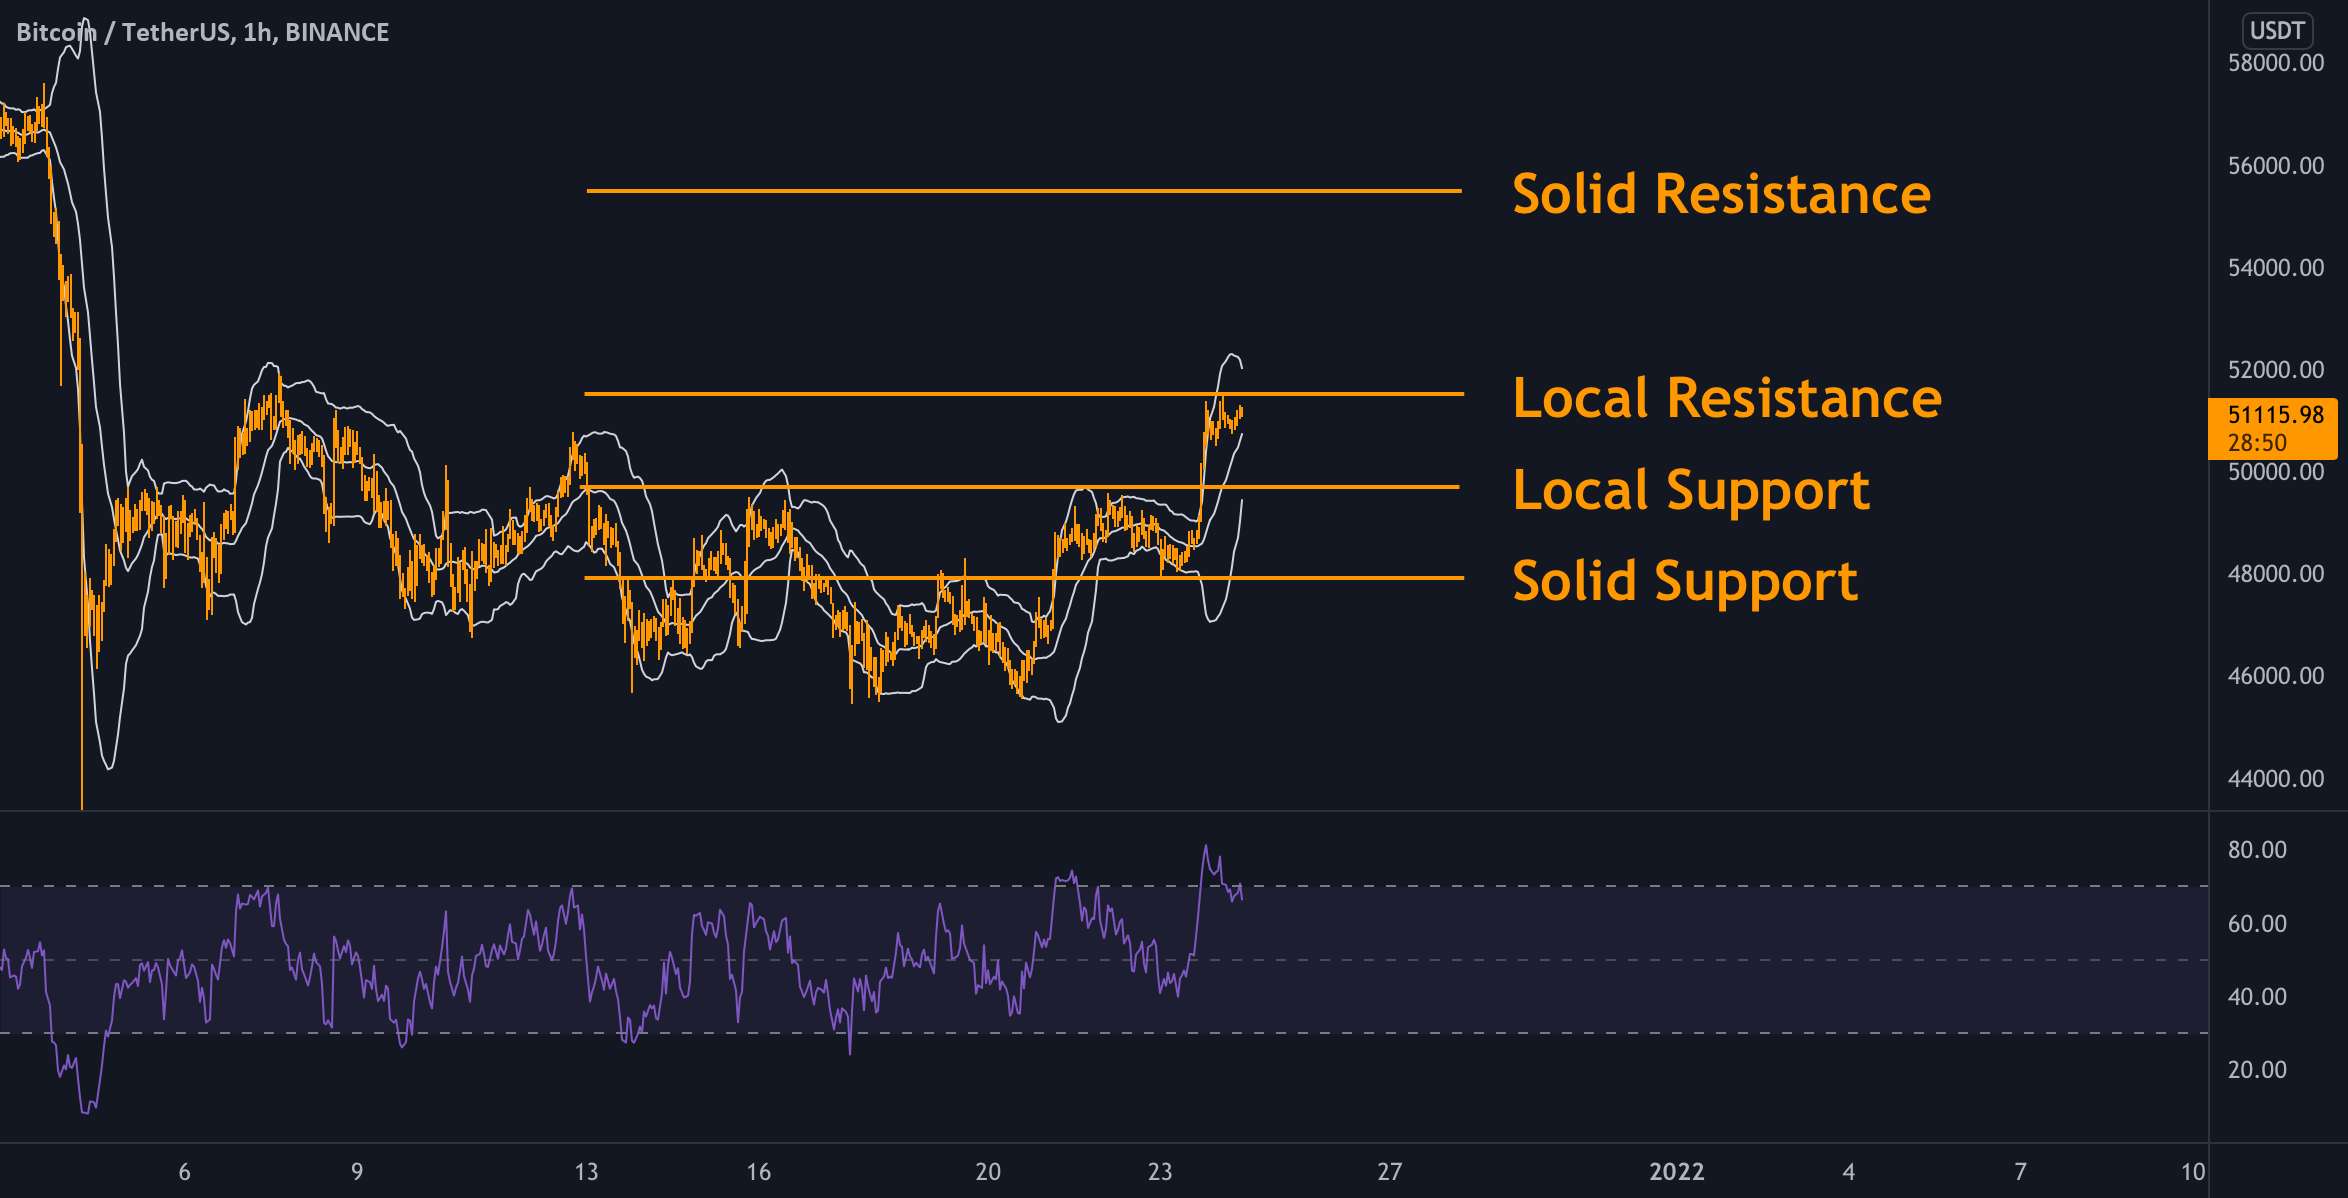Click the current price tag 51115.98

tap(2272, 428)
